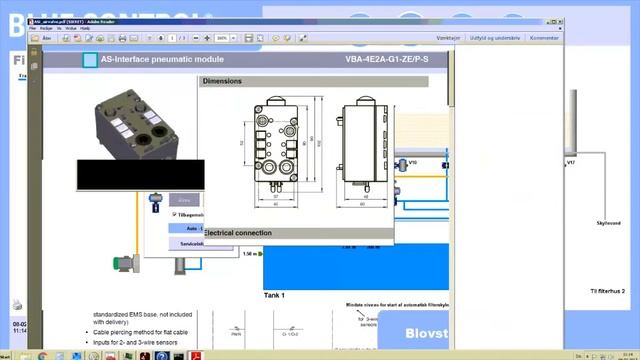640x360 pixels.
Task: Click the green pump motor in process view
Action: (126, 264)
